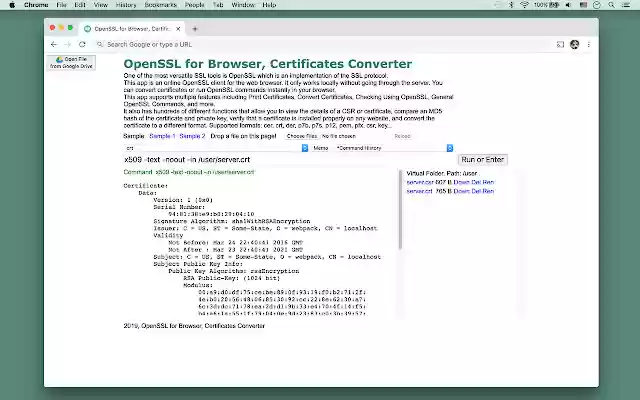
Task: Open the Sample 1 link
Action: click(x=162, y=136)
